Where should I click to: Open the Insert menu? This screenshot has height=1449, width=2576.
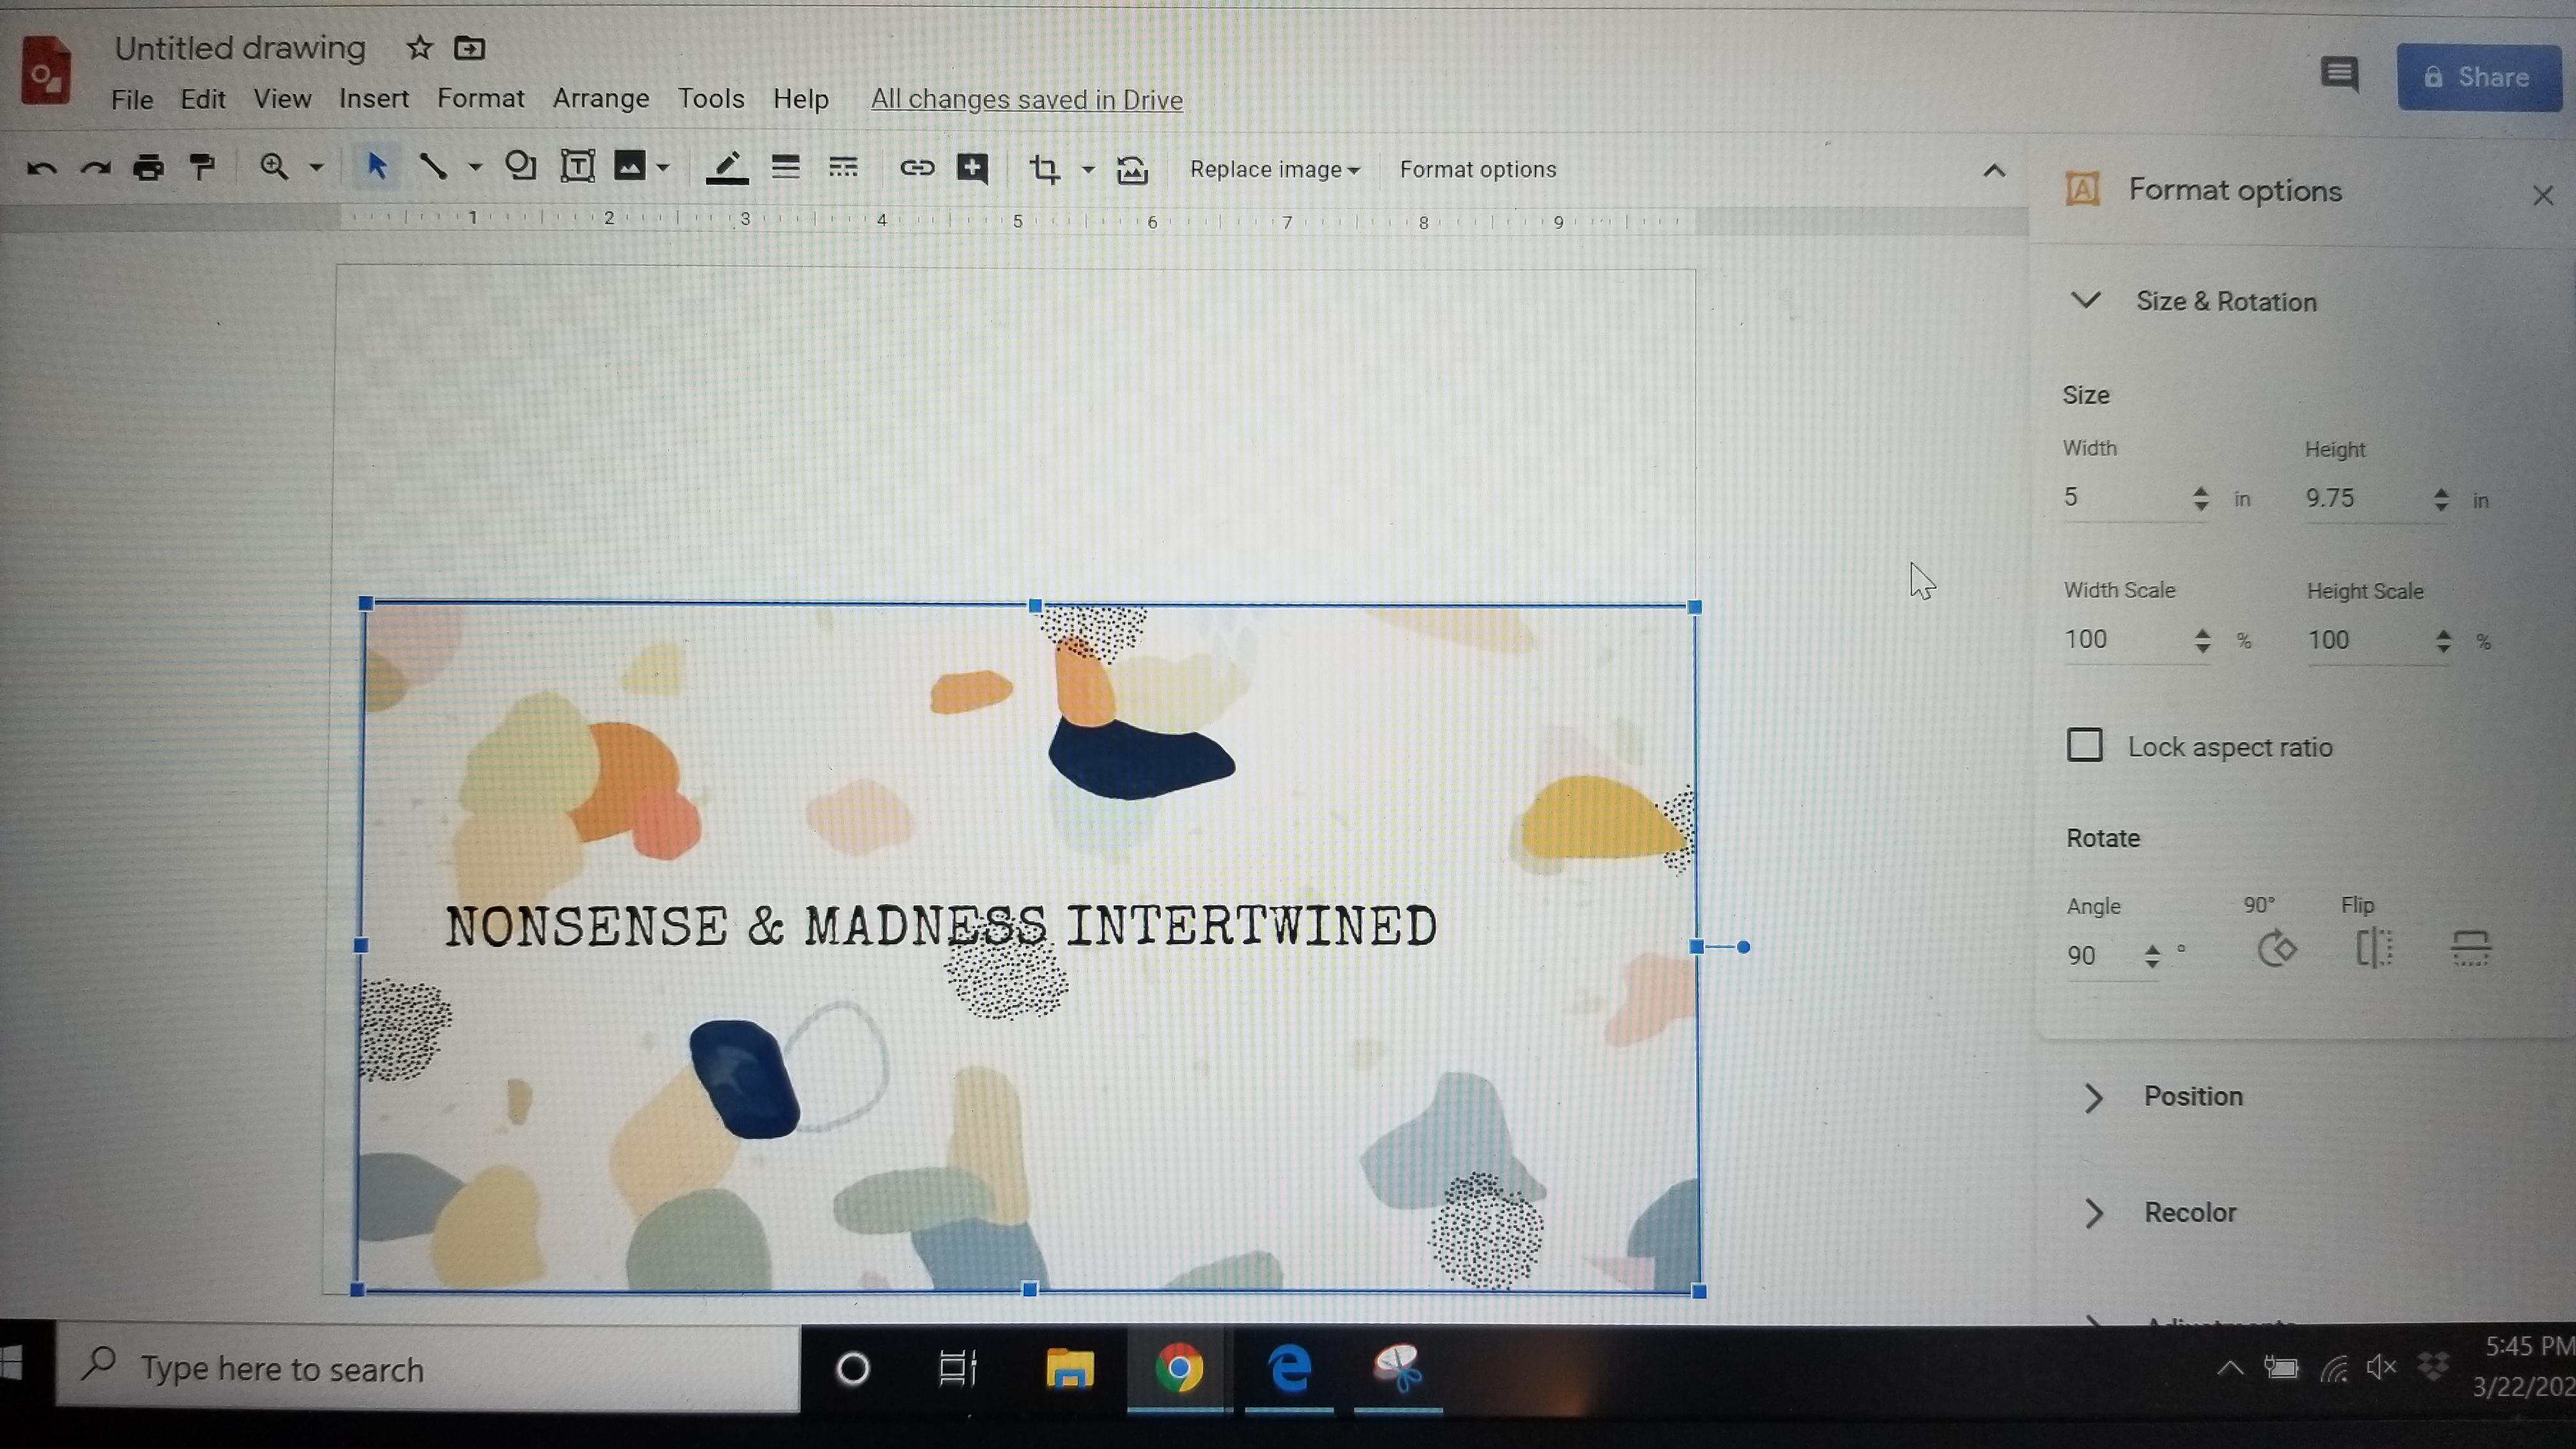tap(374, 98)
